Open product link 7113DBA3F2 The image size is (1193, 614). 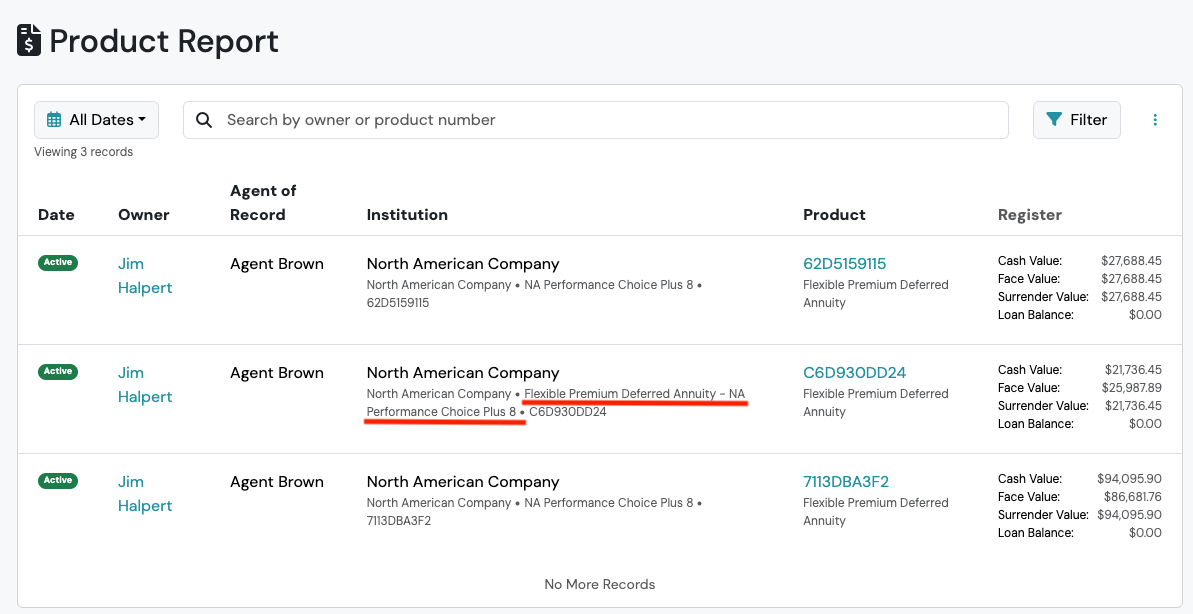click(x=846, y=482)
